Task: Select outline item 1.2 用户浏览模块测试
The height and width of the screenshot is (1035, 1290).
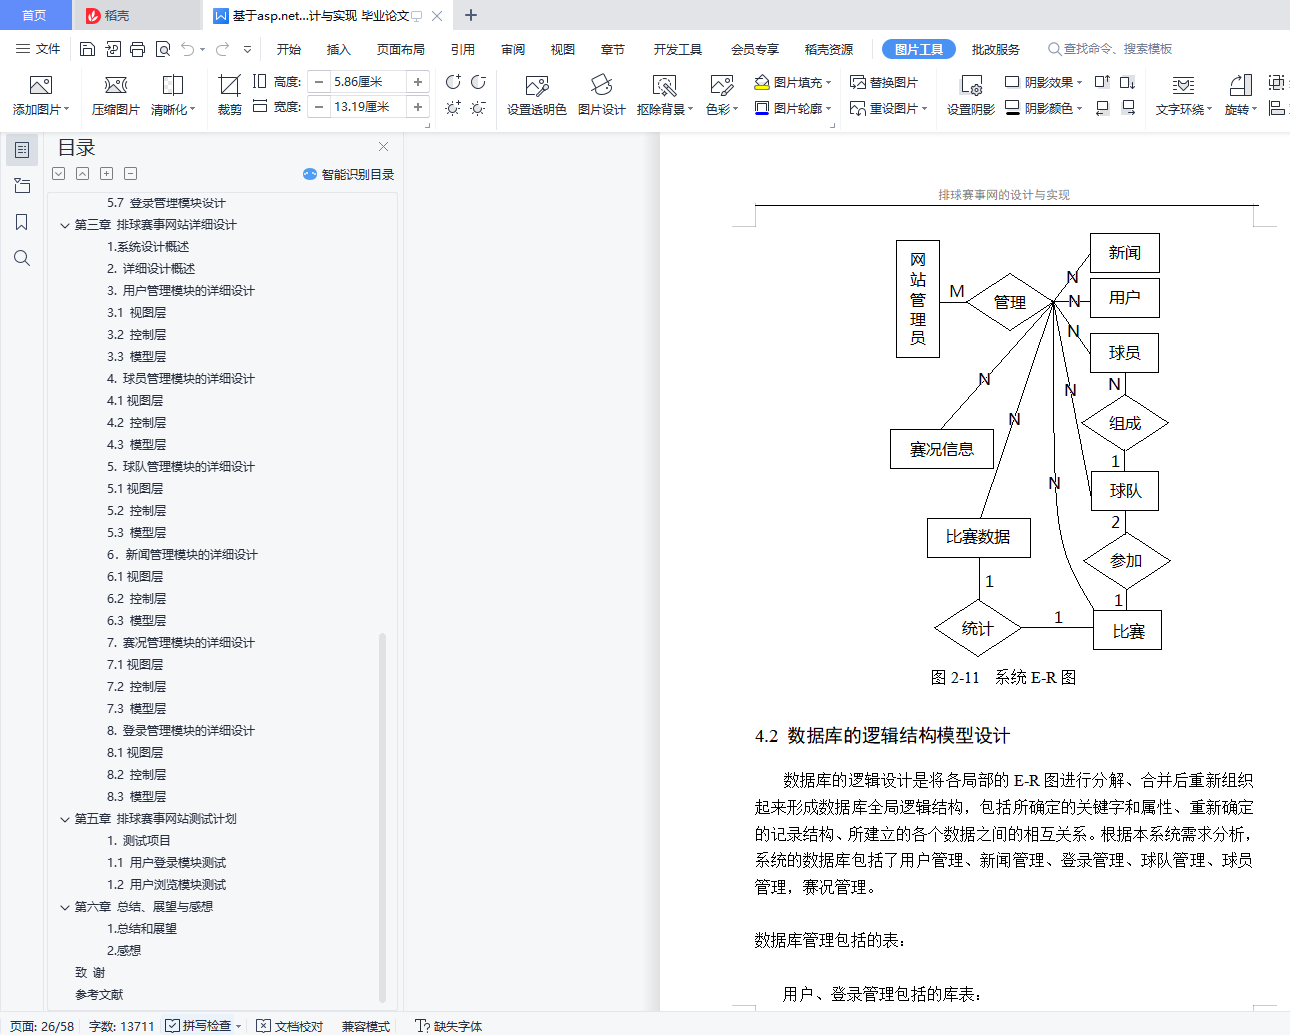Action: 167,885
